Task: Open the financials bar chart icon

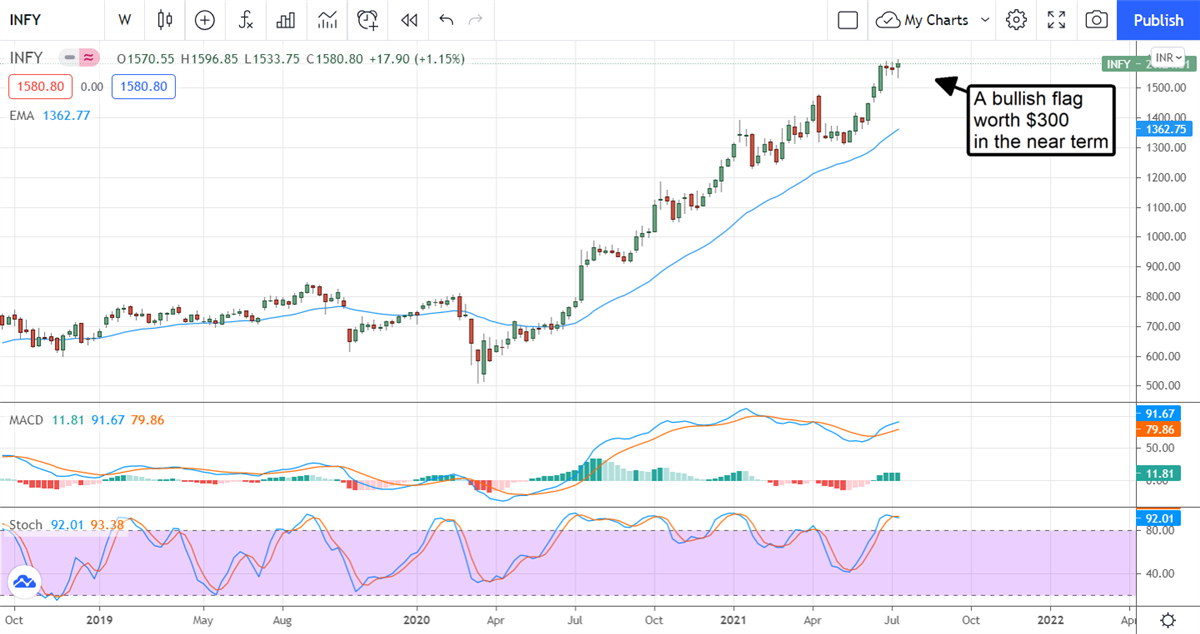Action: [x=286, y=20]
